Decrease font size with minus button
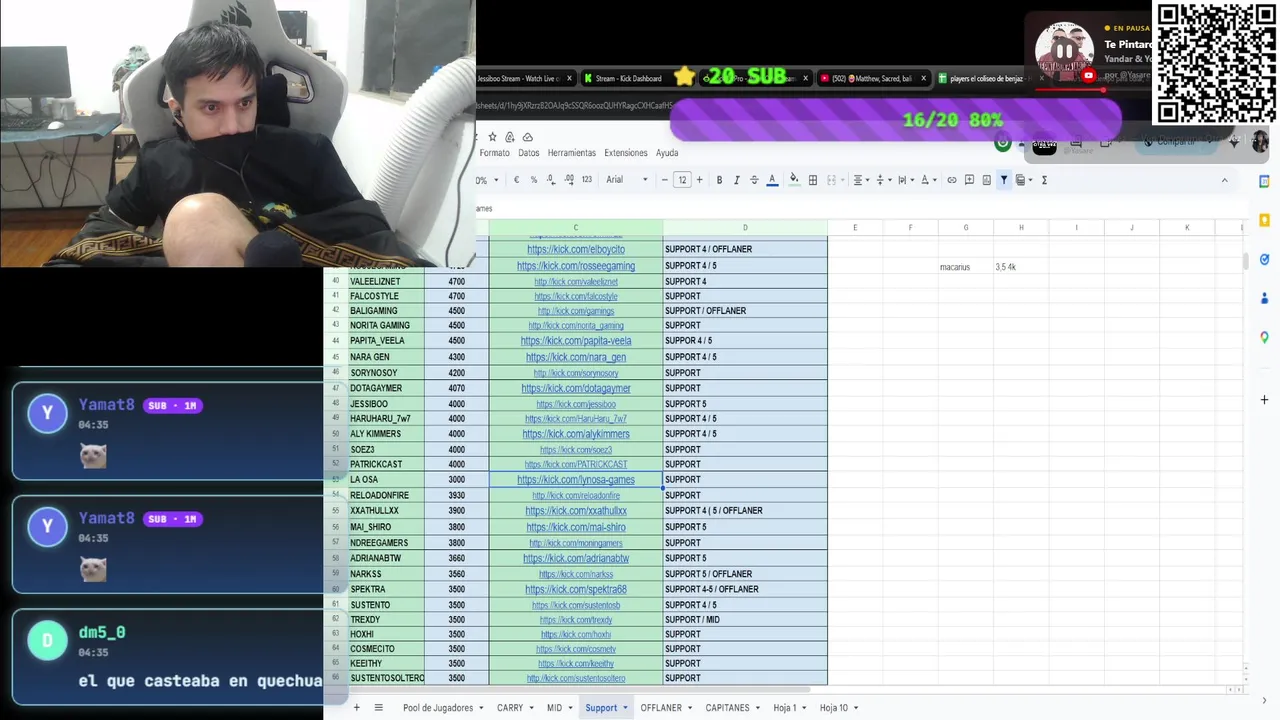This screenshot has width=1280, height=720. (x=664, y=180)
